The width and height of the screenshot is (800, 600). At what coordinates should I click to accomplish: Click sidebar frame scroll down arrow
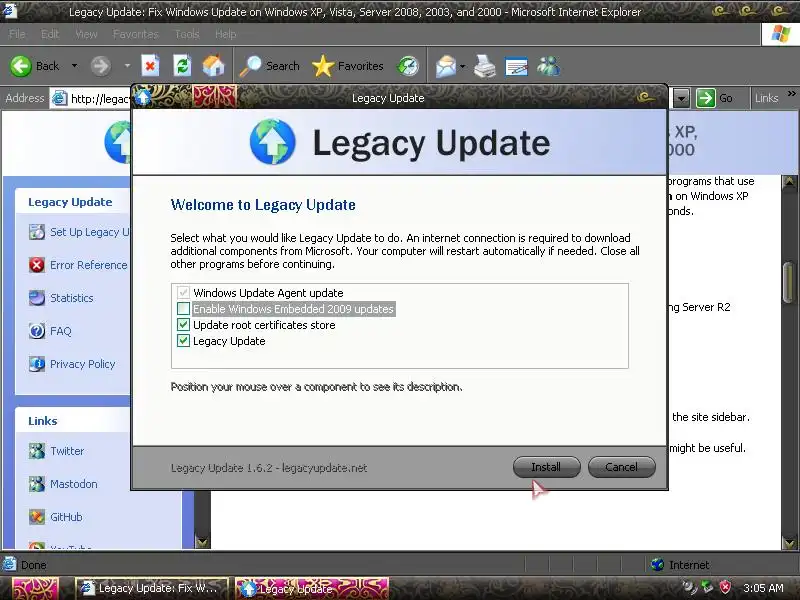point(203,542)
